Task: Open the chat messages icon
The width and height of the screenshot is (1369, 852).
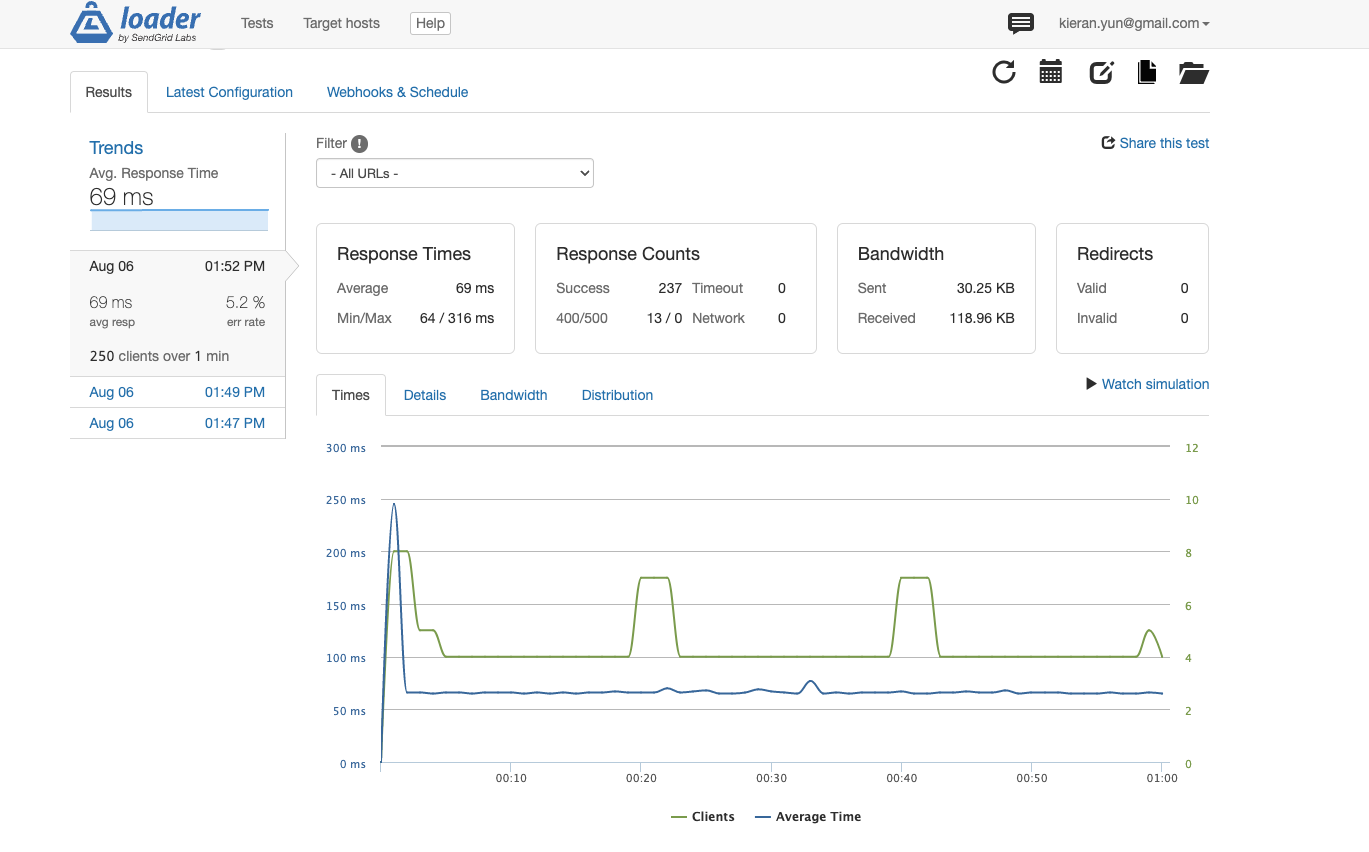Action: pos(1020,24)
